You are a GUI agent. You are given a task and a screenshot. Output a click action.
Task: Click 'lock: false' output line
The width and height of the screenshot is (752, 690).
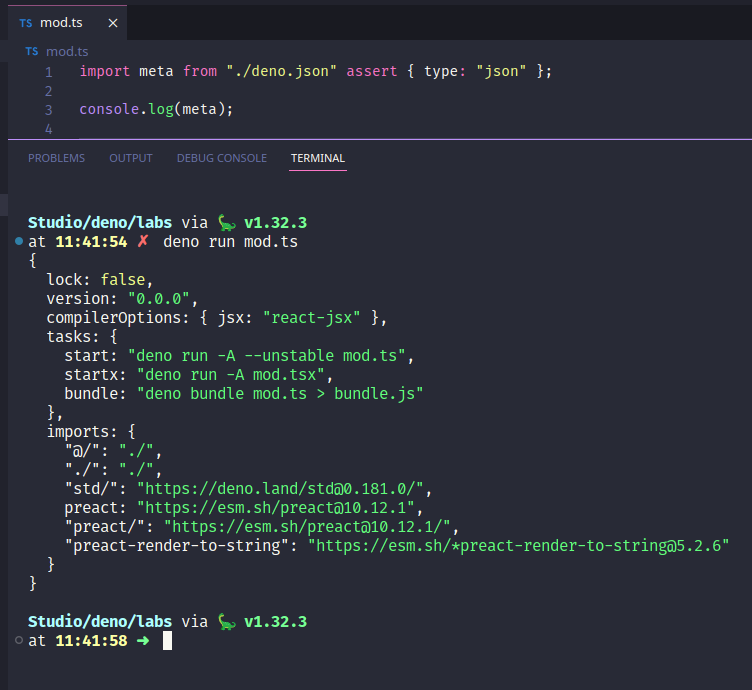click(100, 280)
